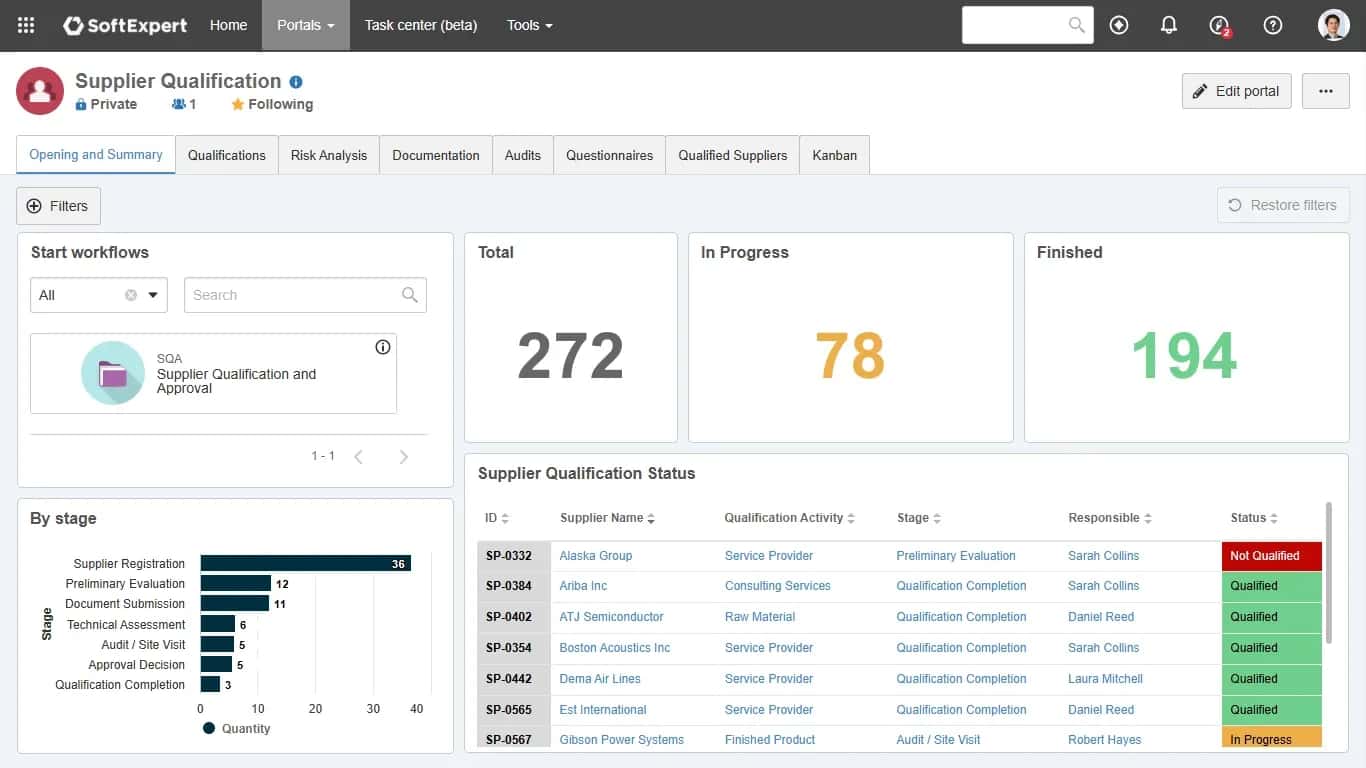This screenshot has width=1366, height=768.
Task: Expand the All category dropdown arrow
Action: click(153, 295)
